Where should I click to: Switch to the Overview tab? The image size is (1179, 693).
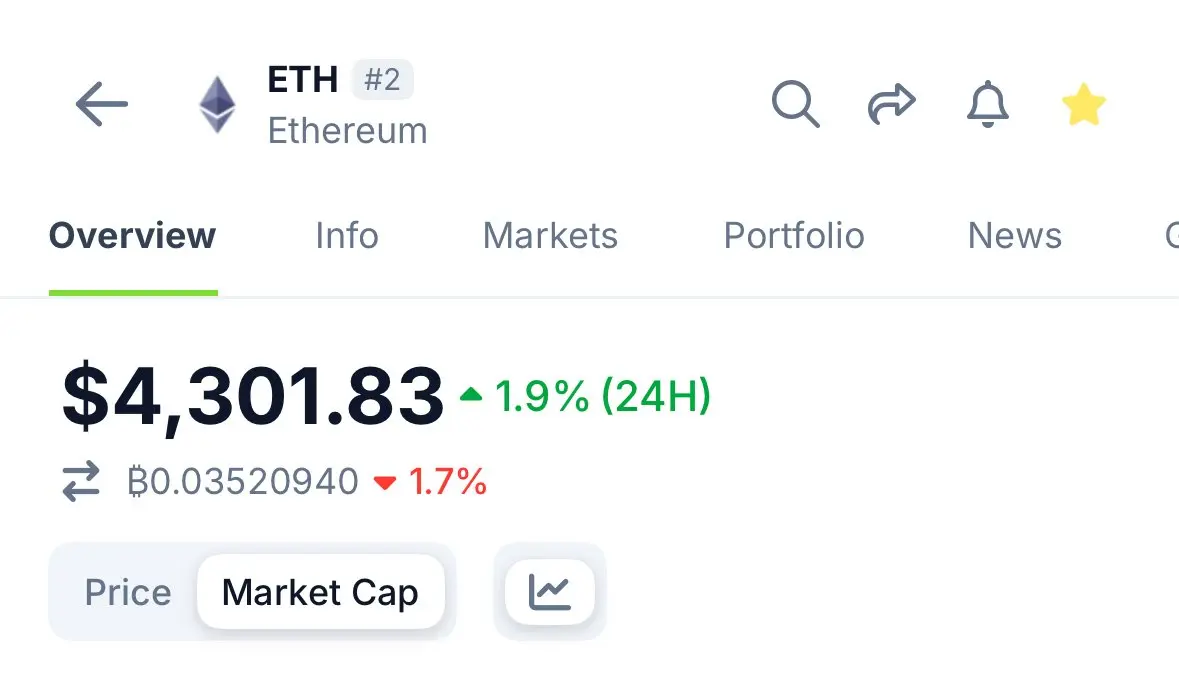133,236
